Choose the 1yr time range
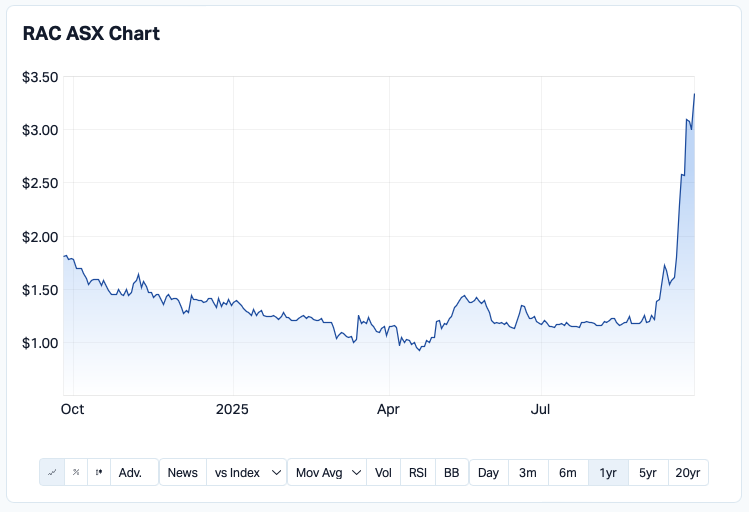 click(608, 473)
